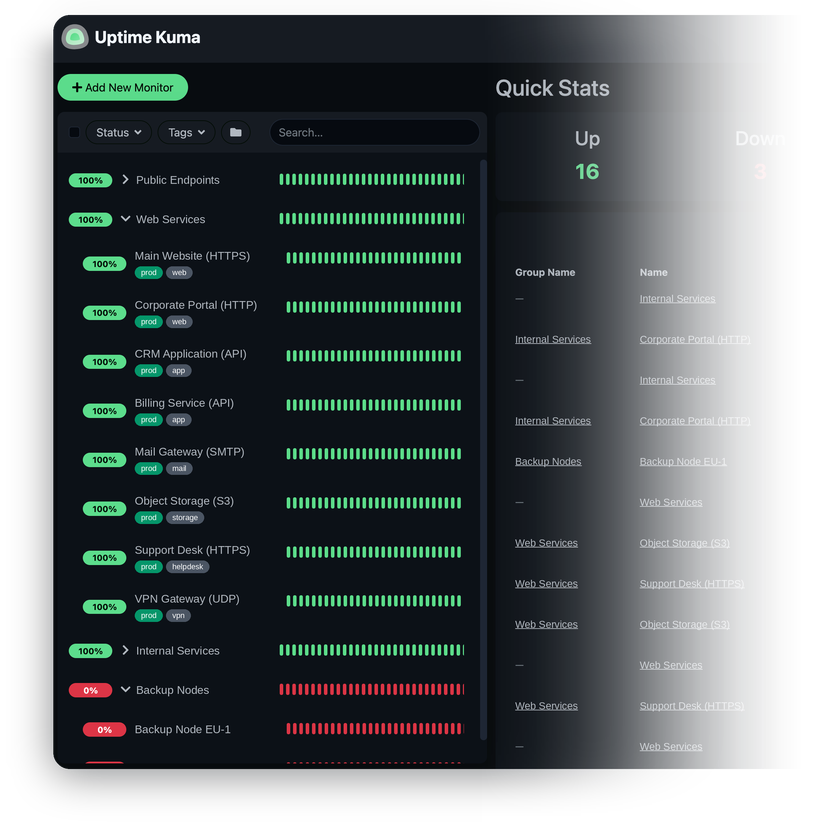Click web tag under Corporate Portal (HTTP)
Viewport: 840px width, 836px height.
coord(179,322)
